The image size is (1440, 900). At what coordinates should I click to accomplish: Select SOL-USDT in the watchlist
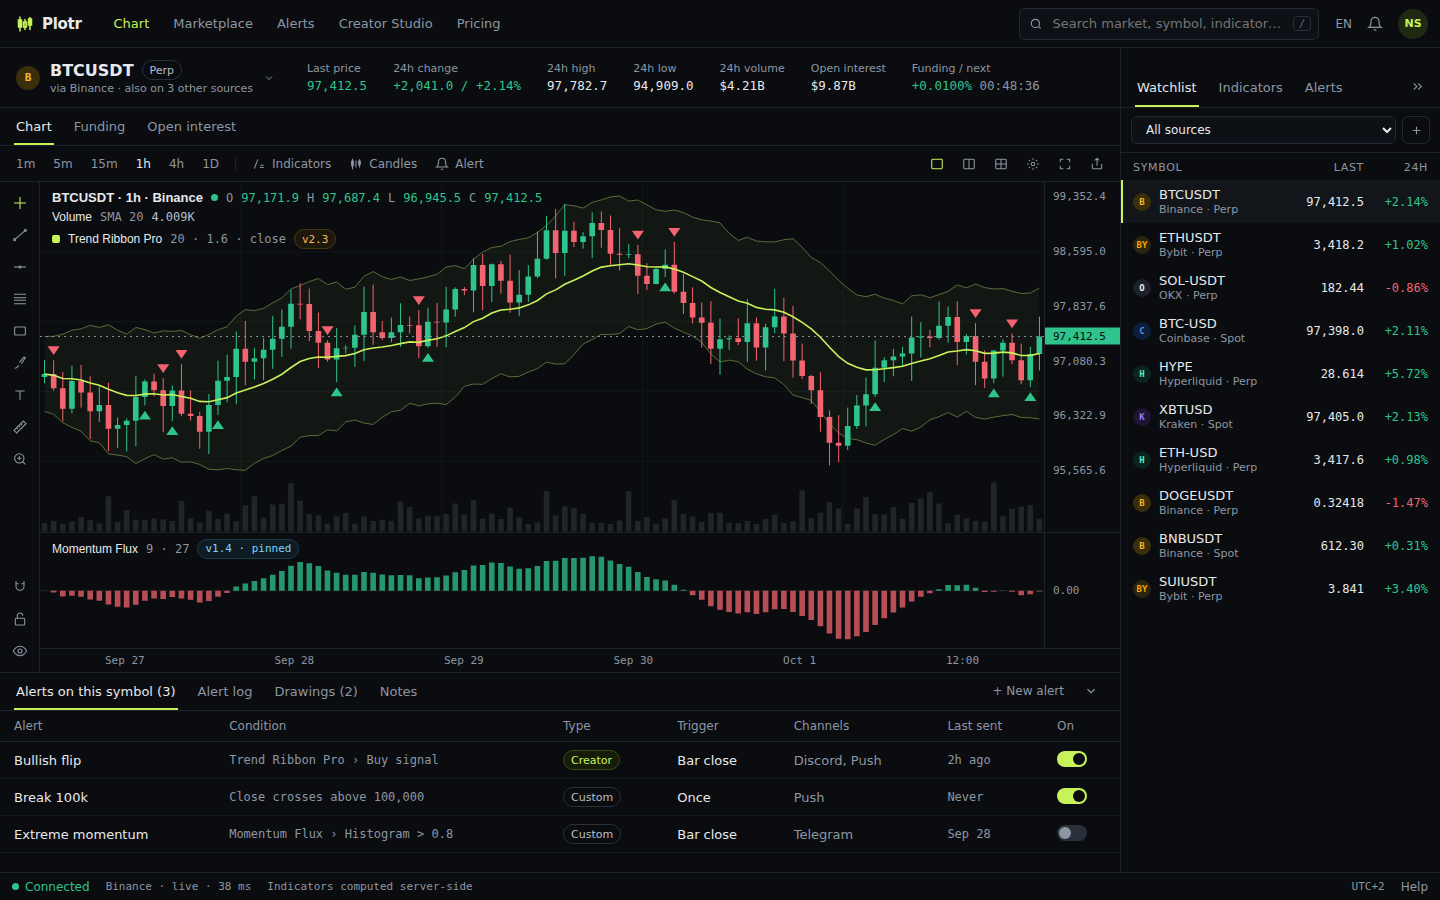coord(1281,288)
